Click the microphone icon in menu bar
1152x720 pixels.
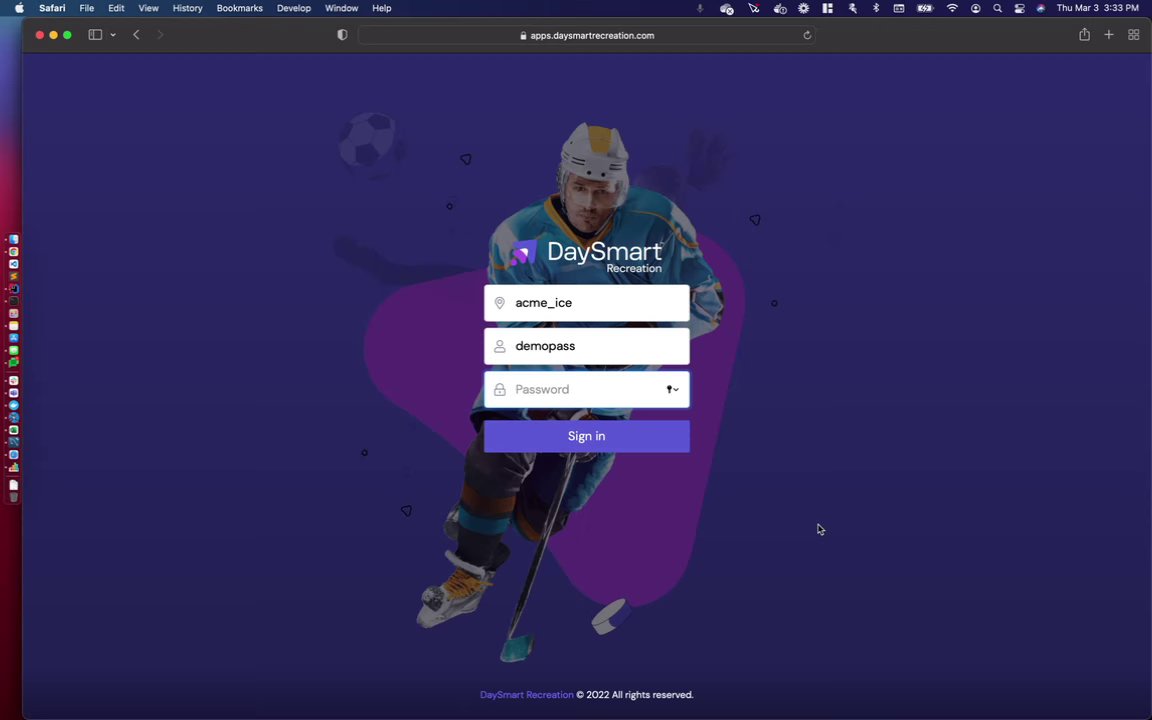coord(699,8)
